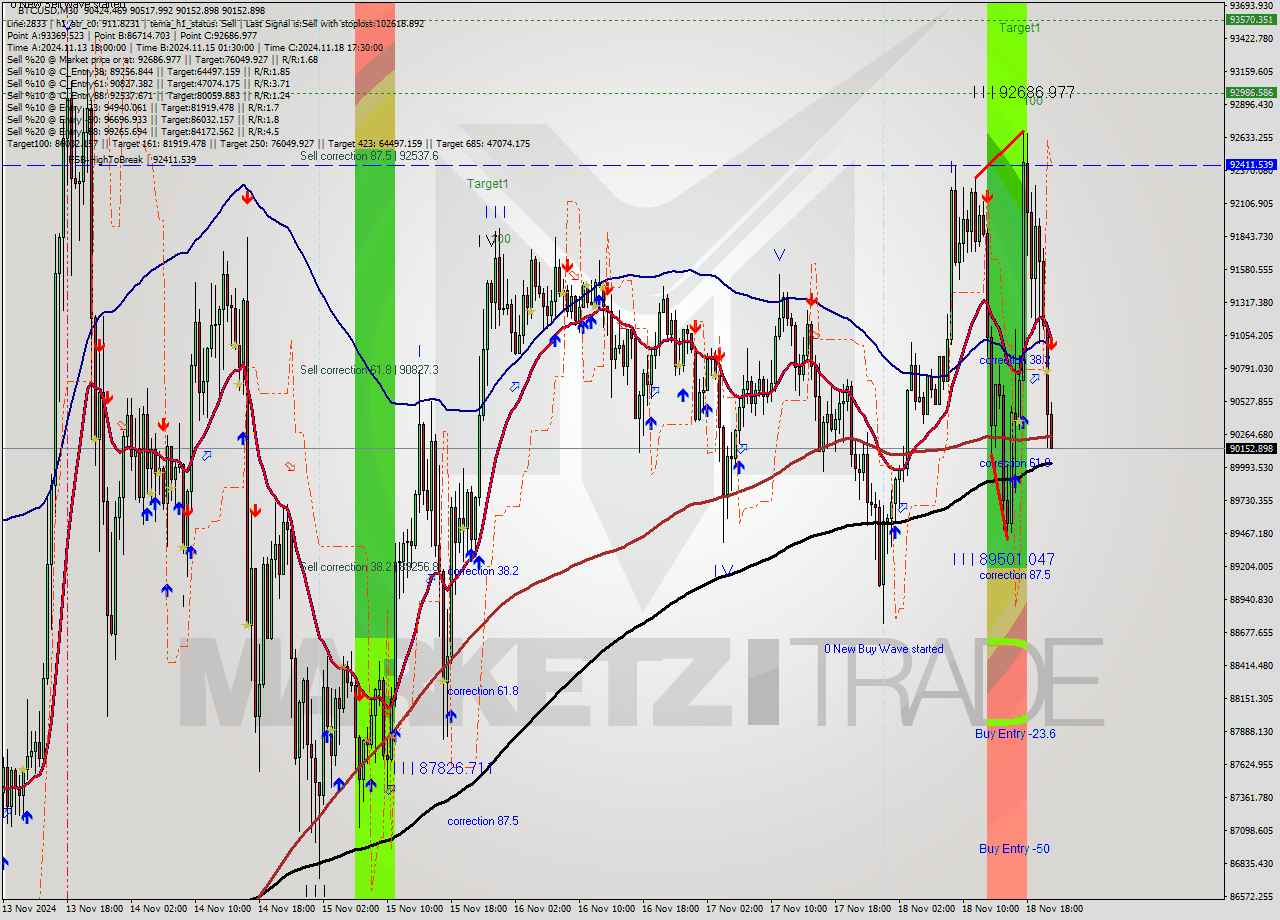Click the '18 Nov 18:00' time axis label
1280x920 pixels.
click(x=1056, y=910)
